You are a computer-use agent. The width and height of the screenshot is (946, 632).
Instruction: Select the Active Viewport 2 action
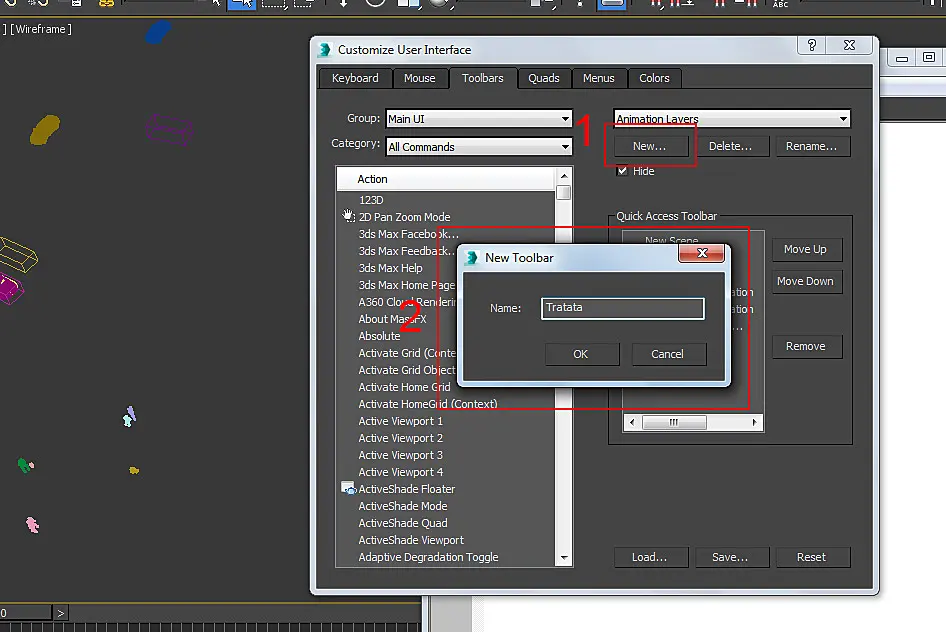(401, 438)
